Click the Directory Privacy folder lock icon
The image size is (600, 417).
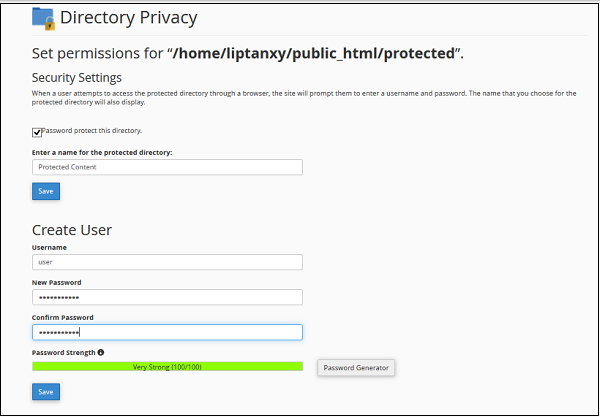tap(43, 18)
